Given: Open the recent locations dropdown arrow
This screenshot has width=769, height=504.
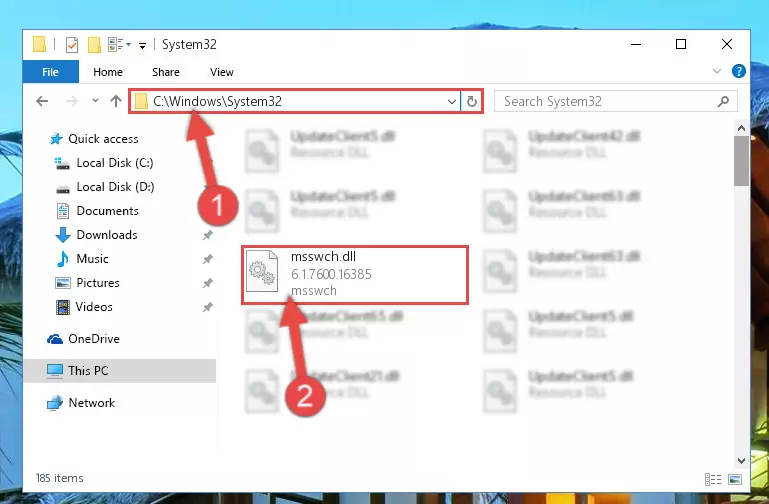Looking at the screenshot, I should pyautogui.click(x=95, y=101).
